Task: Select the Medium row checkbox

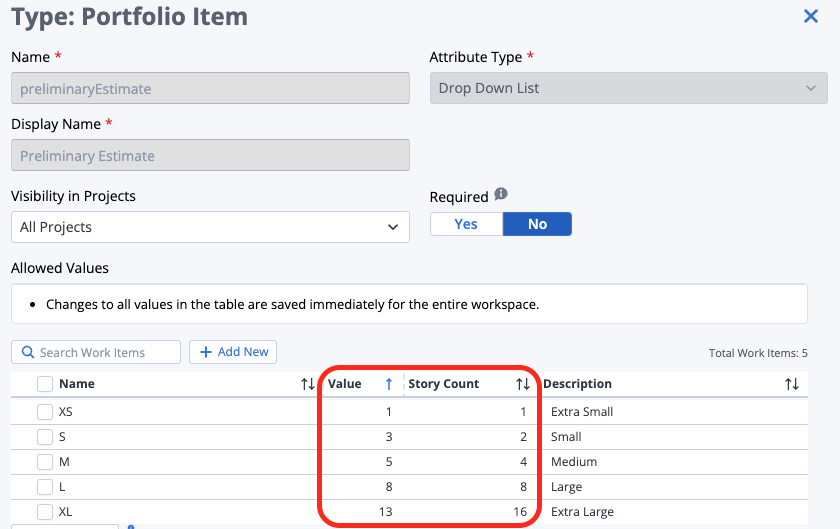Action: 45,462
